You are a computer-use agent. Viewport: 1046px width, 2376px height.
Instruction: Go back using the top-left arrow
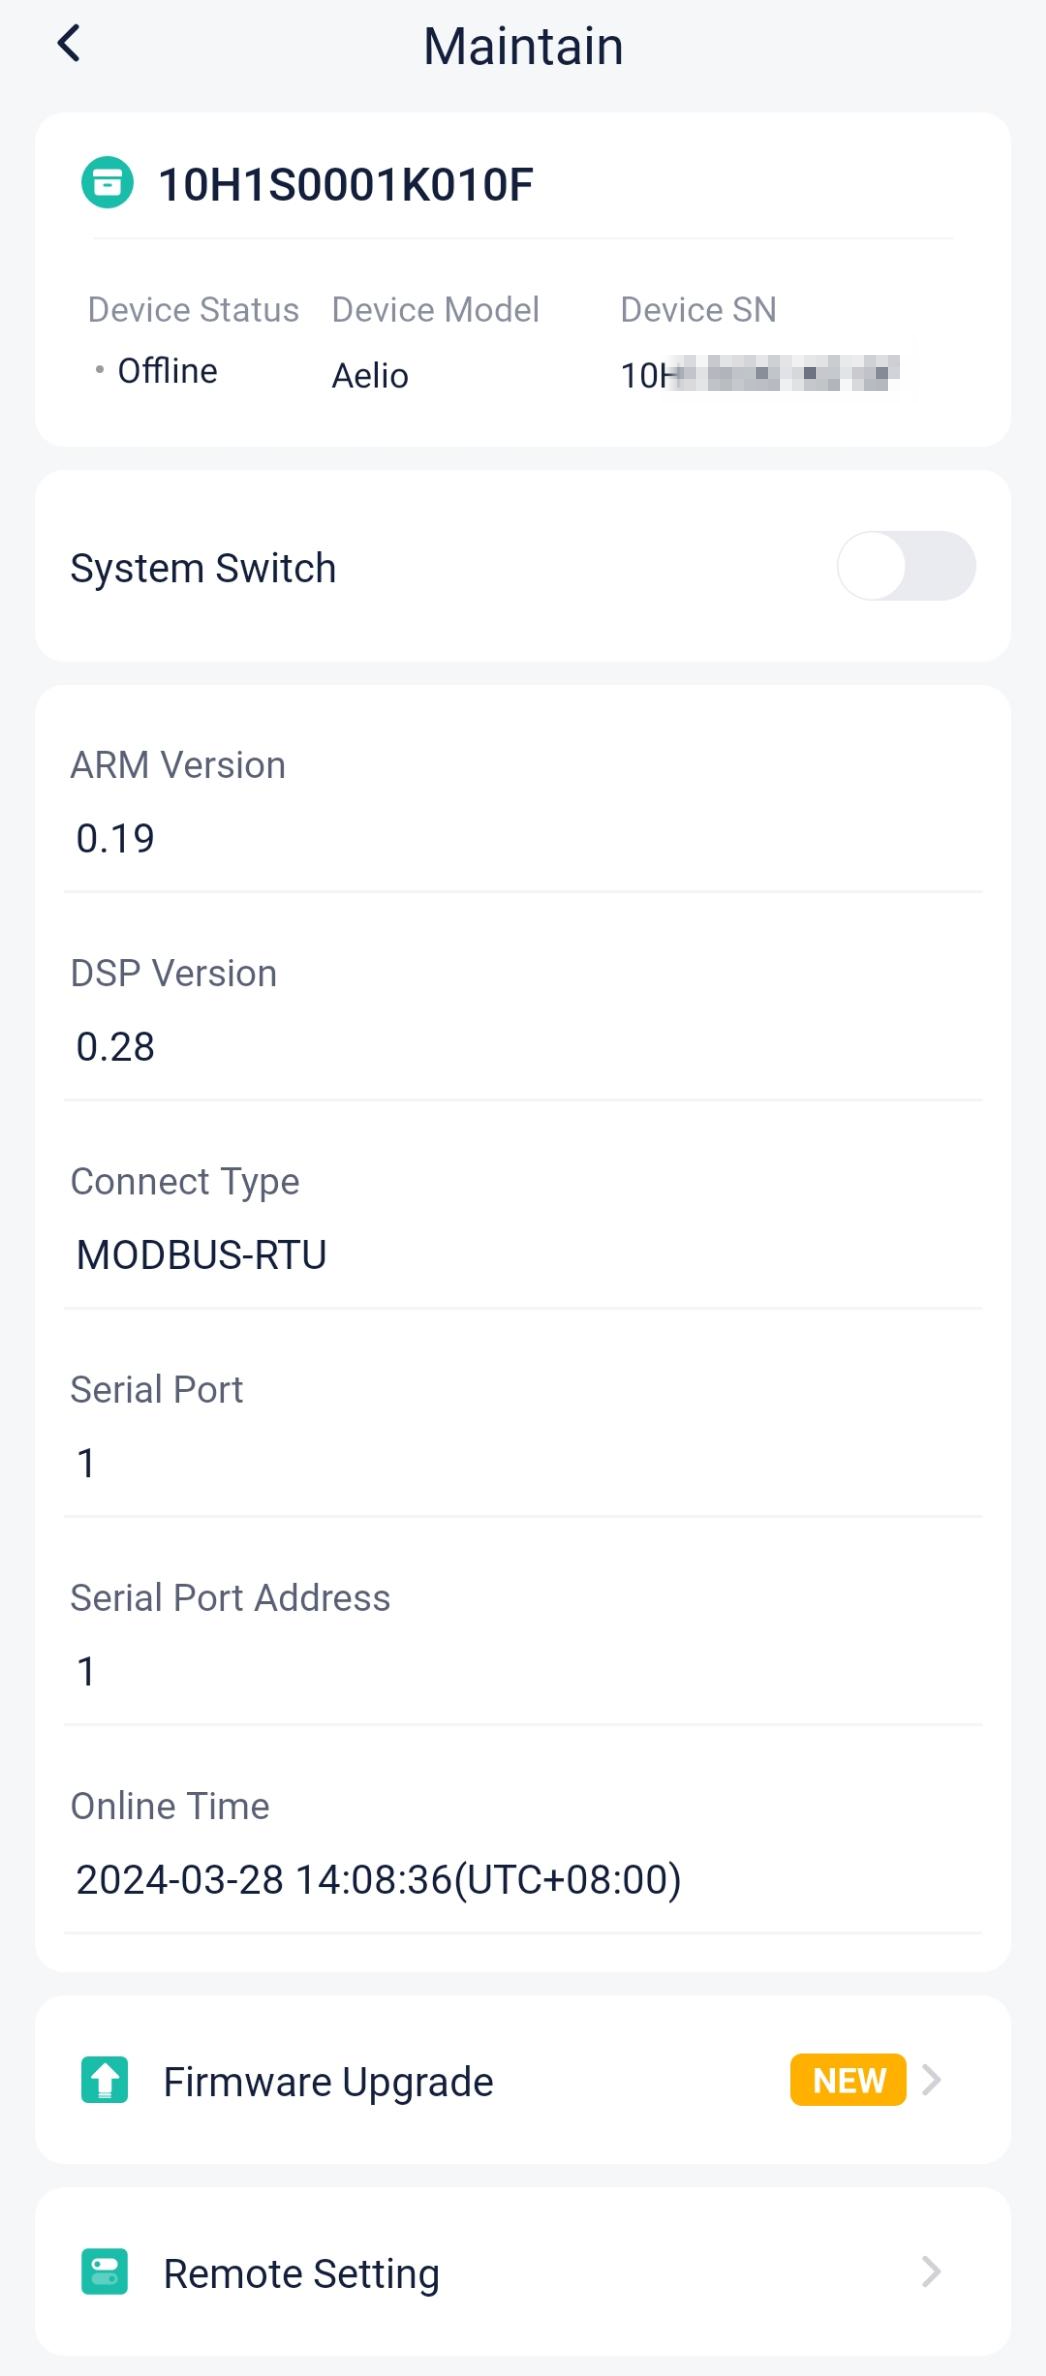(69, 43)
